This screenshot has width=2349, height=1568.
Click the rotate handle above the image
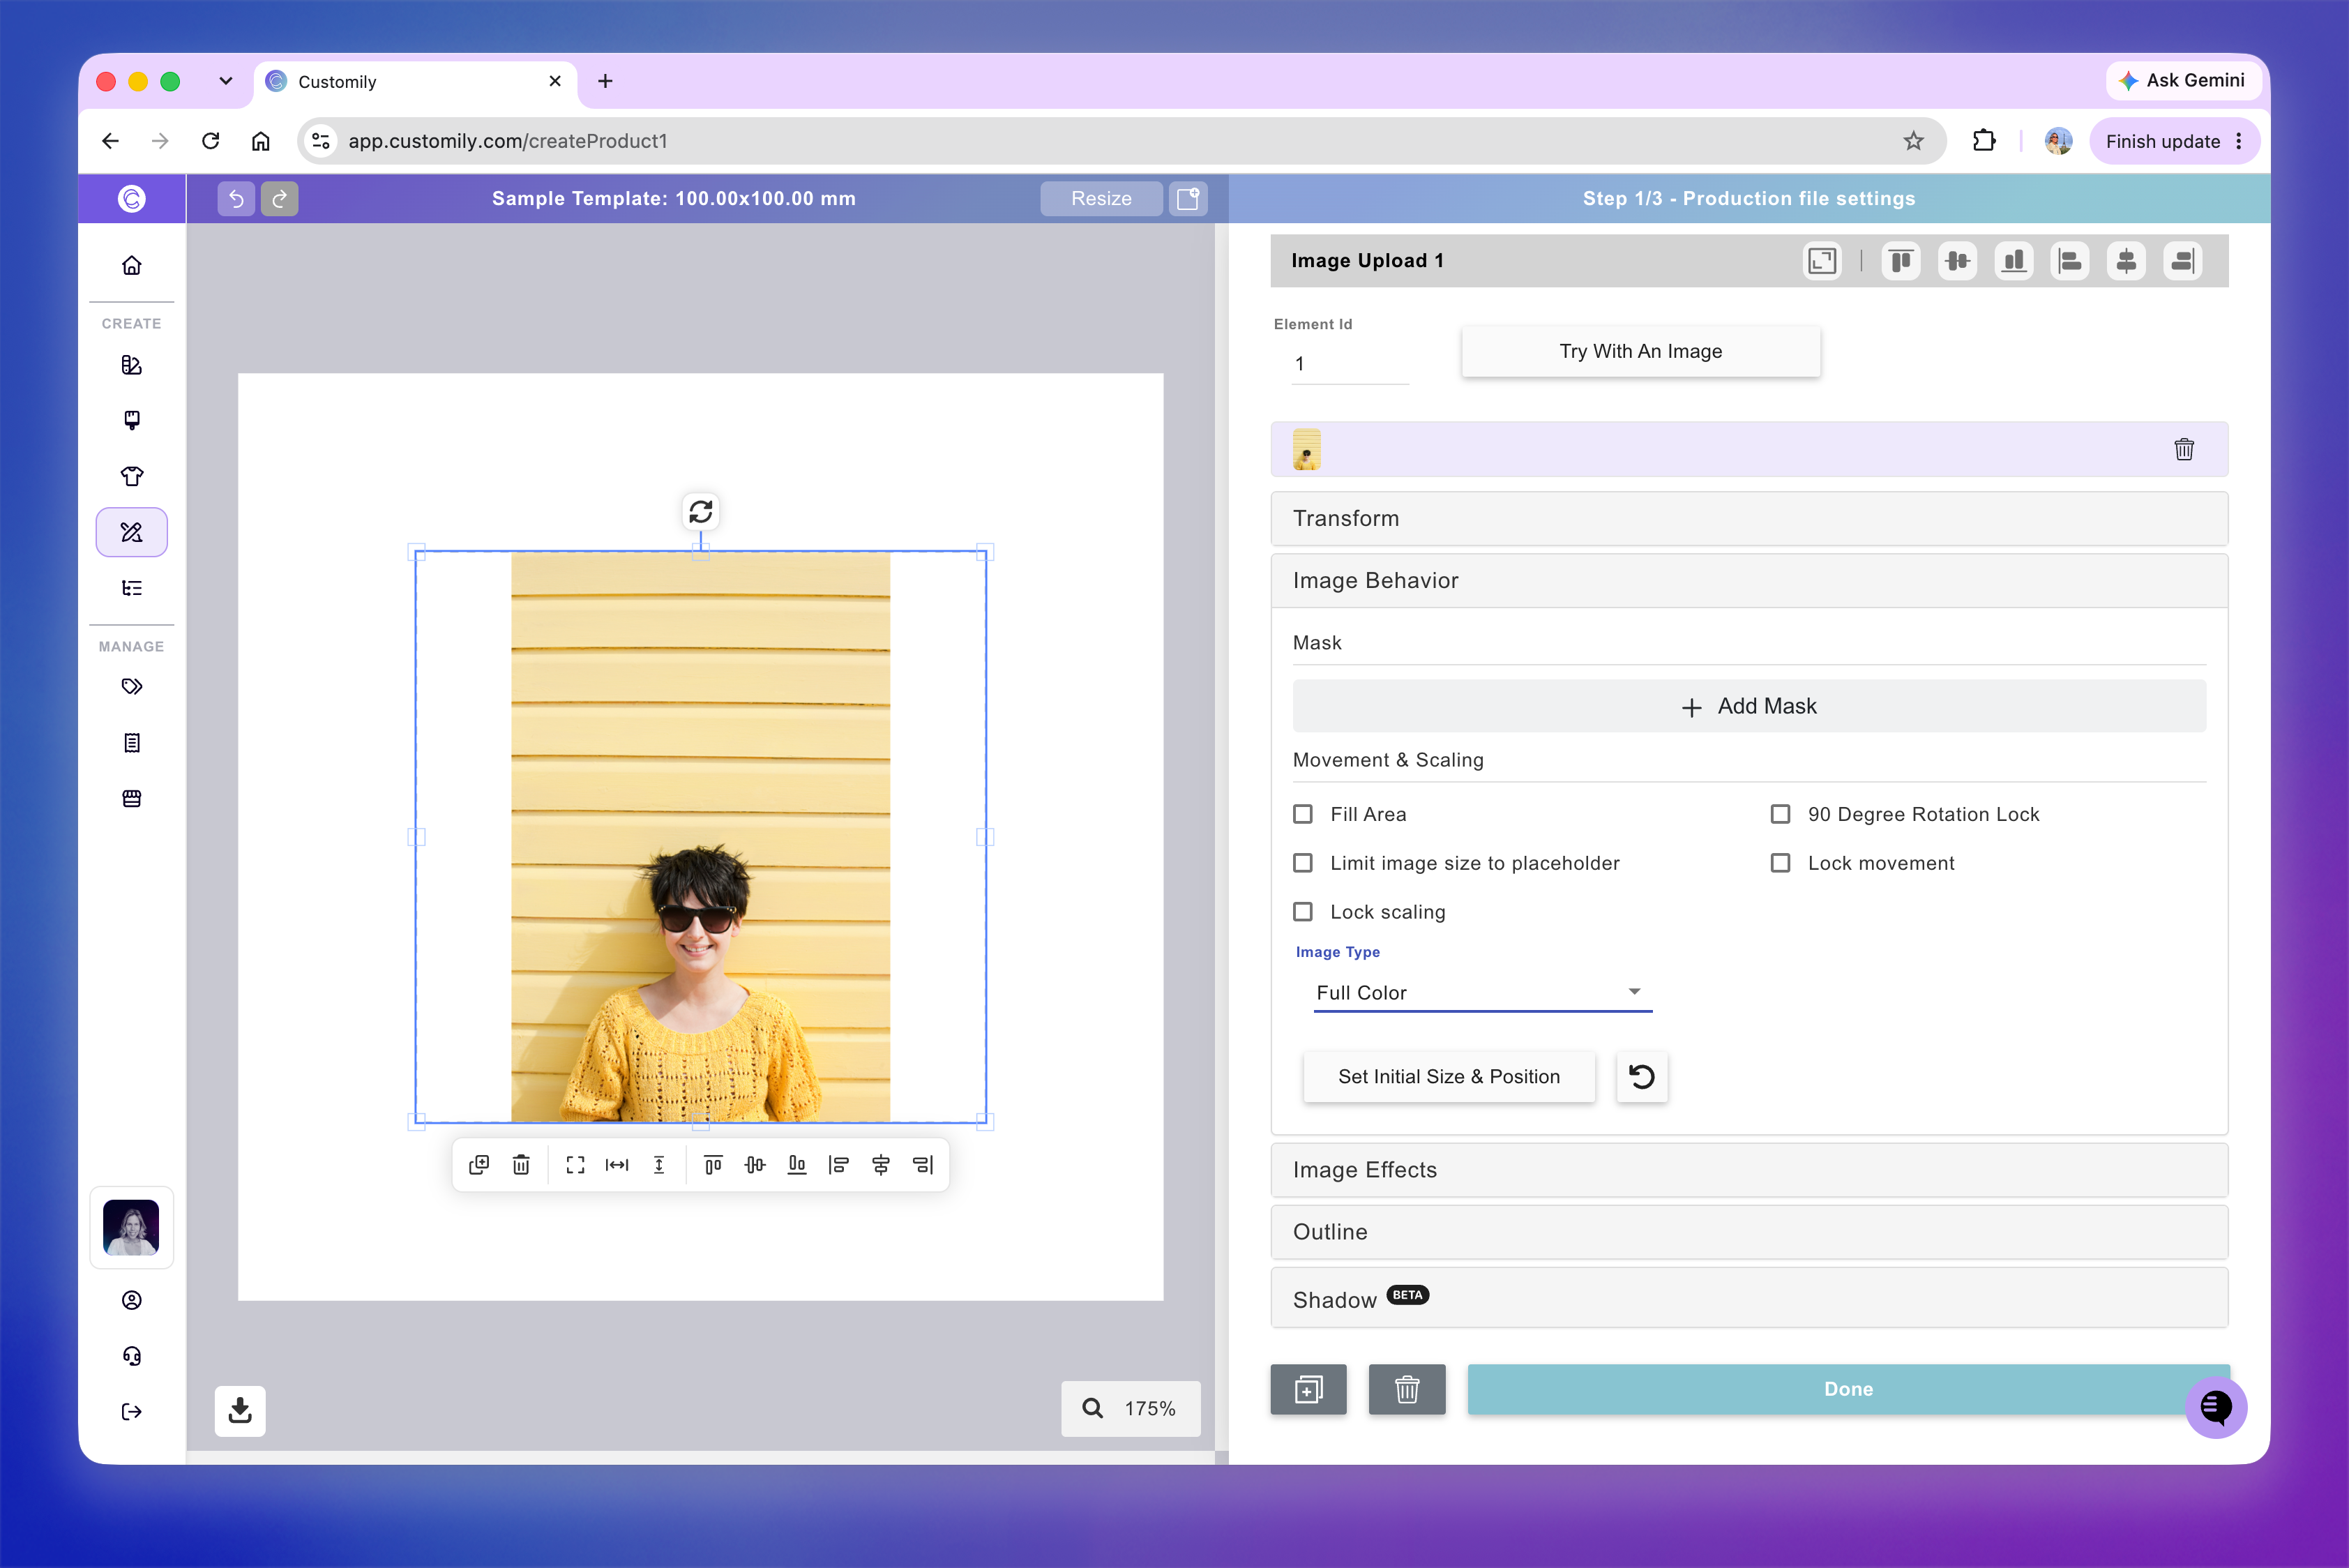click(x=701, y=511)
